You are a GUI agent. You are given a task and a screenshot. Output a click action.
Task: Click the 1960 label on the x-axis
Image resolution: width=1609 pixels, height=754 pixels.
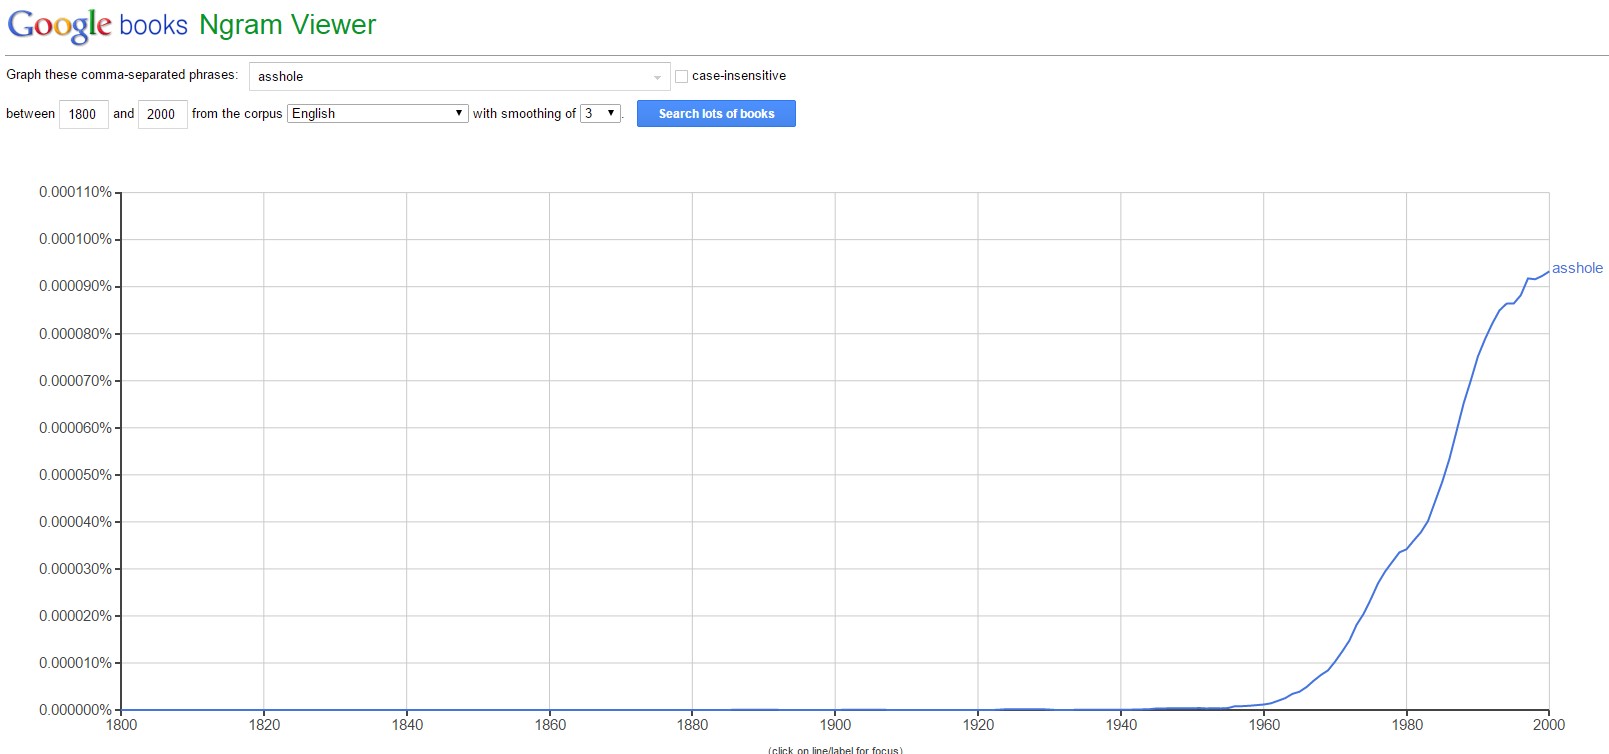(x=1264, y=725)
